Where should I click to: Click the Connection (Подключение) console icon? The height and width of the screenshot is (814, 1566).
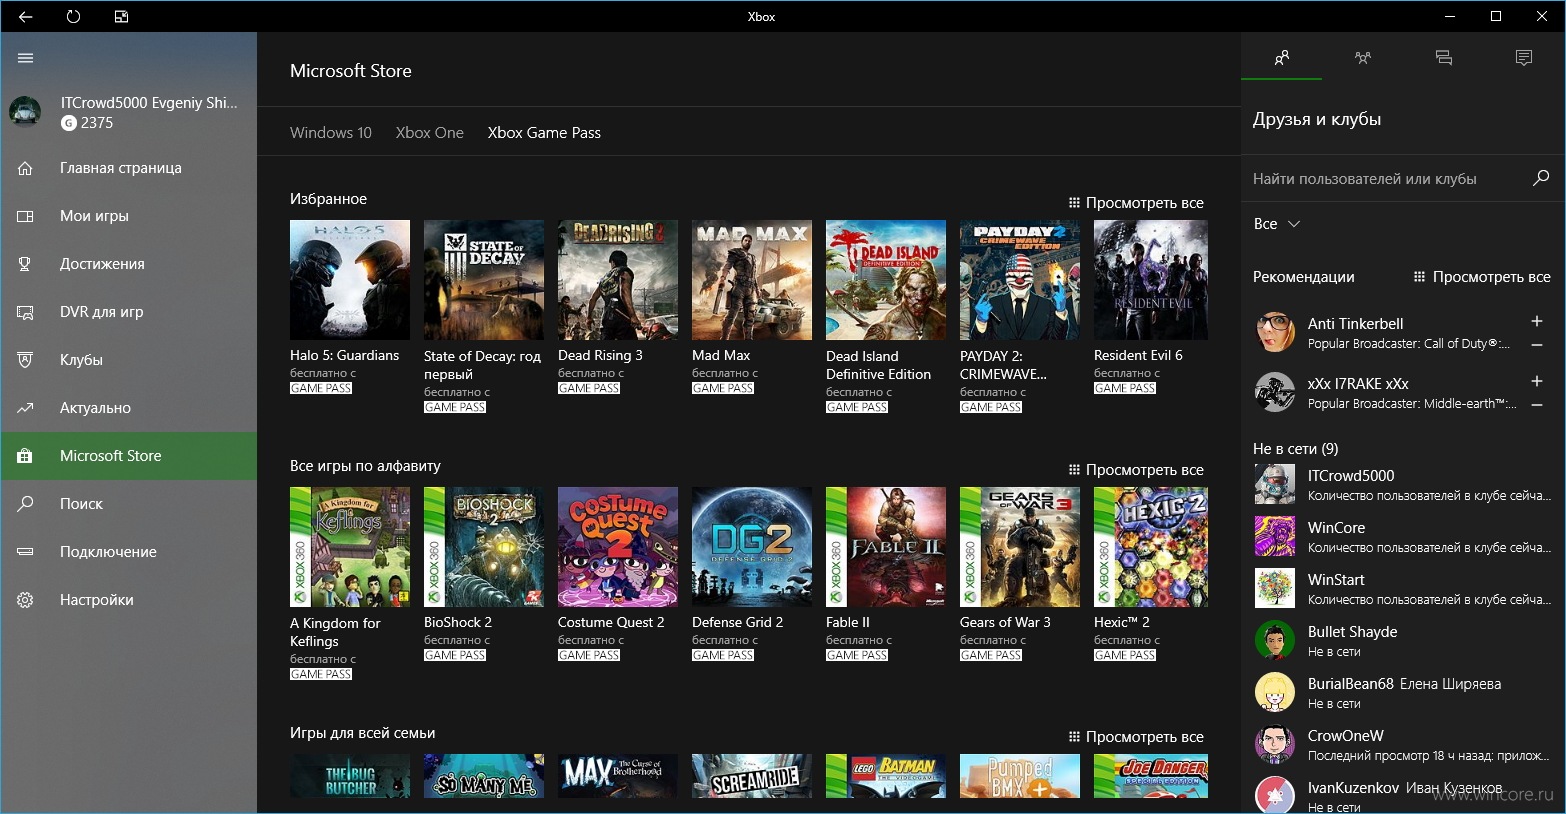click(26, 552)
